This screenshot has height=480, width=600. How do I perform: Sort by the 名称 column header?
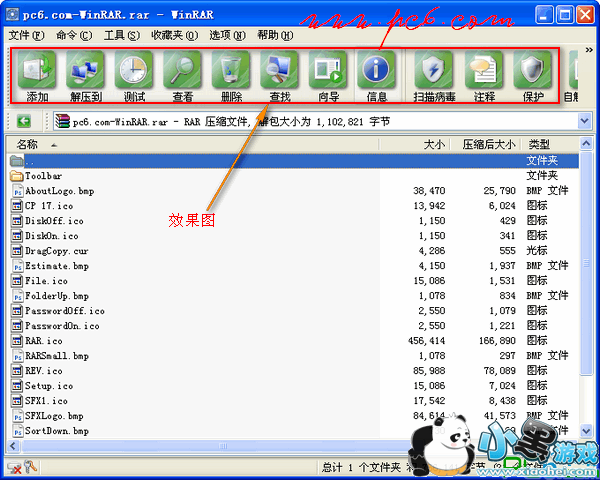[x=193, y=145]
